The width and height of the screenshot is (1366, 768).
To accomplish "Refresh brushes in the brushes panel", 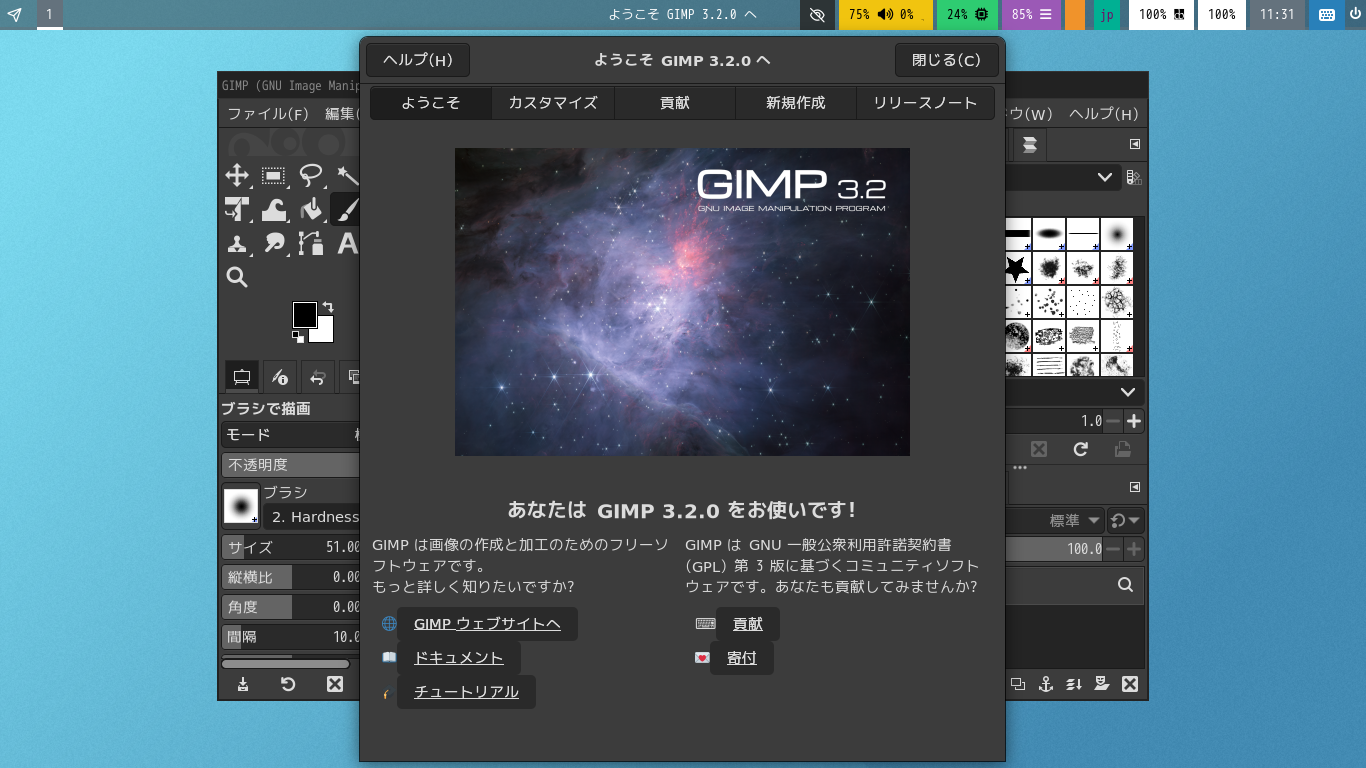I will (1081, 449).
